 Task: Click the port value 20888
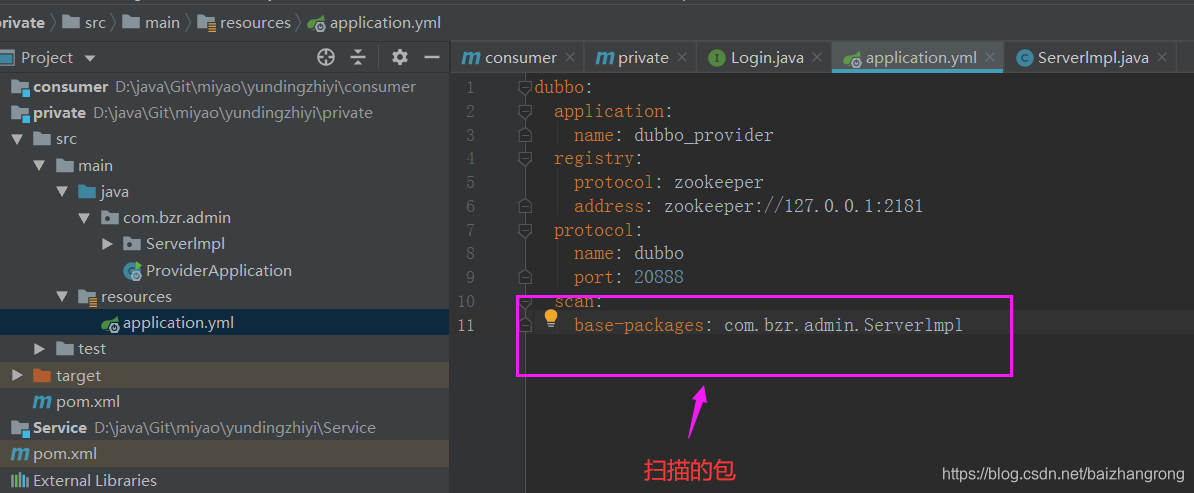point(659,277)
